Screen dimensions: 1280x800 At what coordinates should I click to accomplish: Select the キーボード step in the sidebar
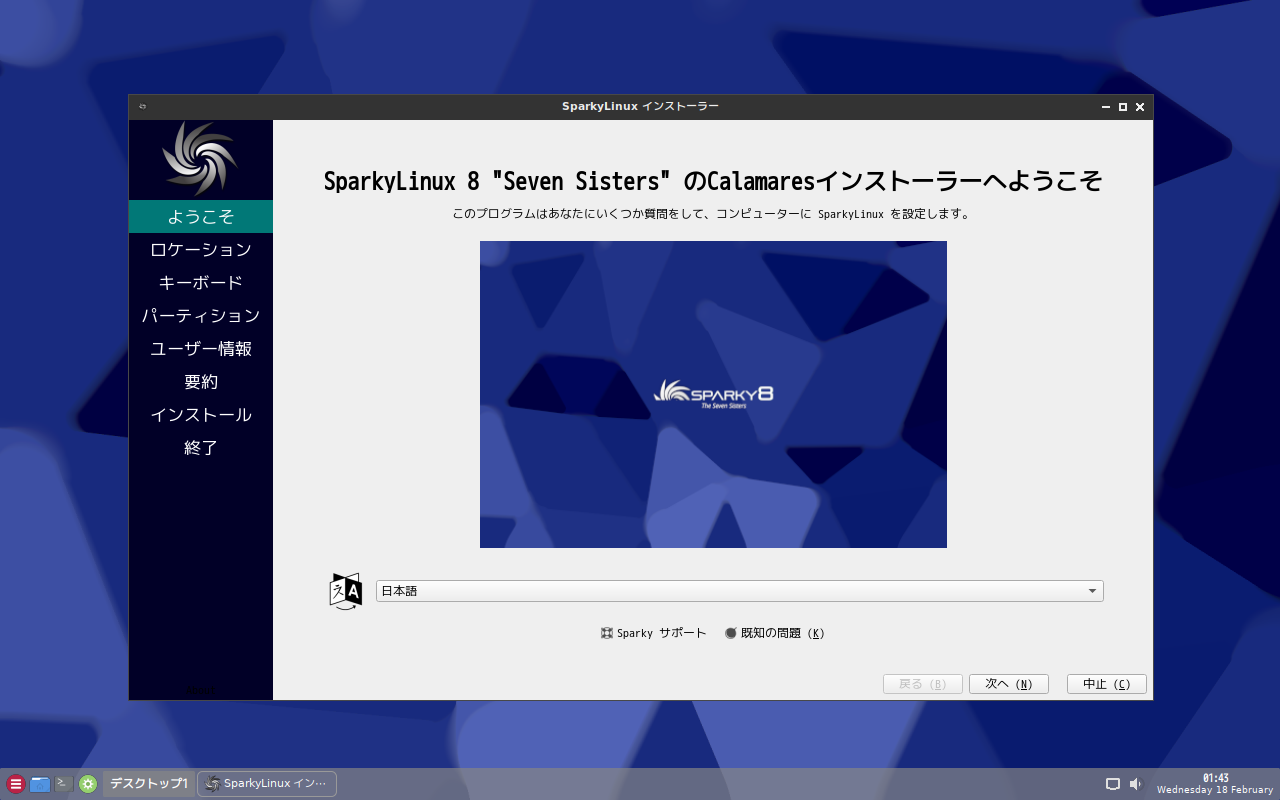[201, 282]
